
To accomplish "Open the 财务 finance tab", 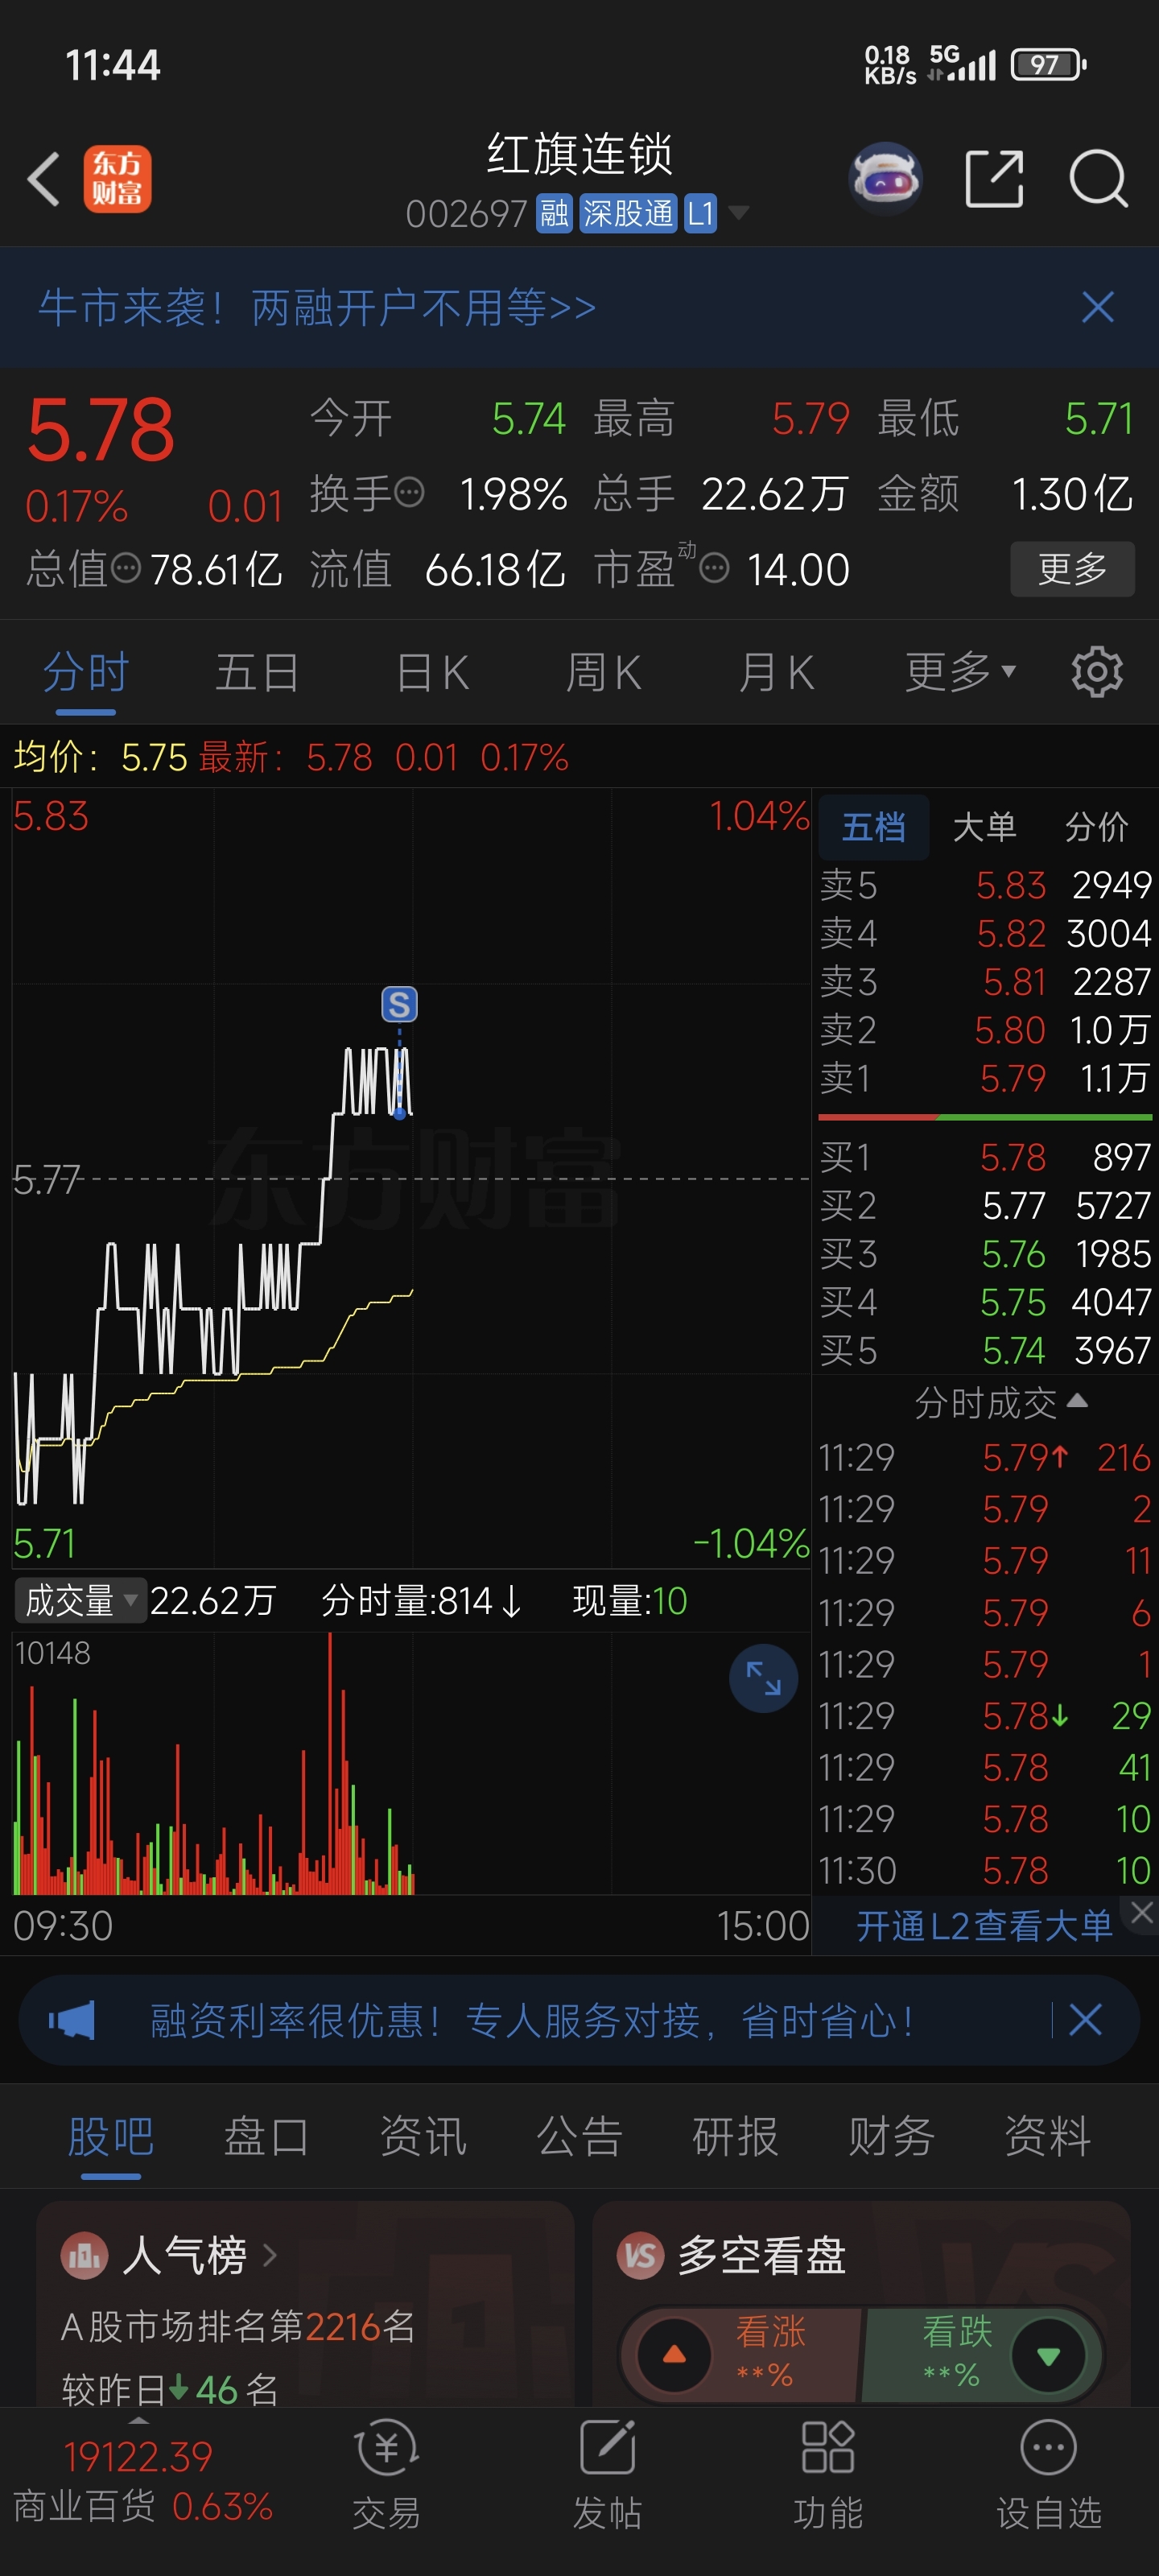I will tap(891, 2136).
